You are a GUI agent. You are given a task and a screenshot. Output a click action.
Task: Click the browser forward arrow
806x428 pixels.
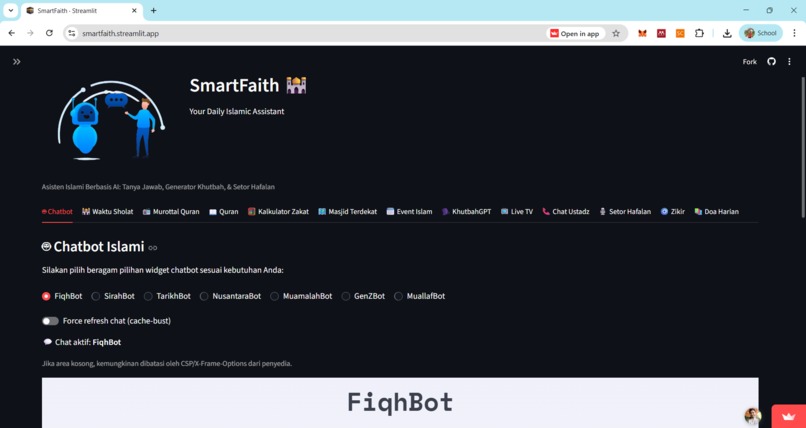pos(30,33)
